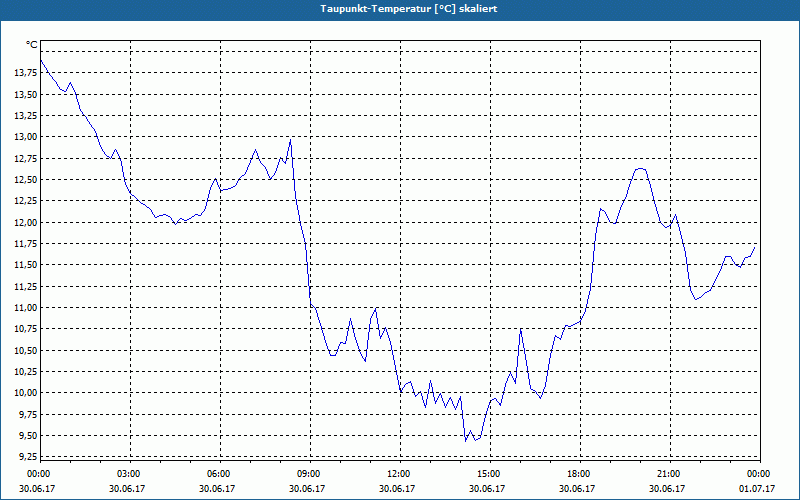Click the 03:00 time label

[x=130, y=473]
